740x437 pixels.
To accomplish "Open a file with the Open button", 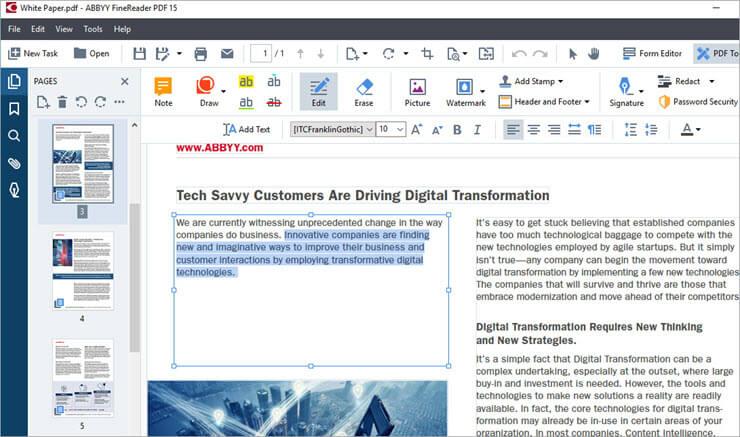I will click(x=92, y=53).
